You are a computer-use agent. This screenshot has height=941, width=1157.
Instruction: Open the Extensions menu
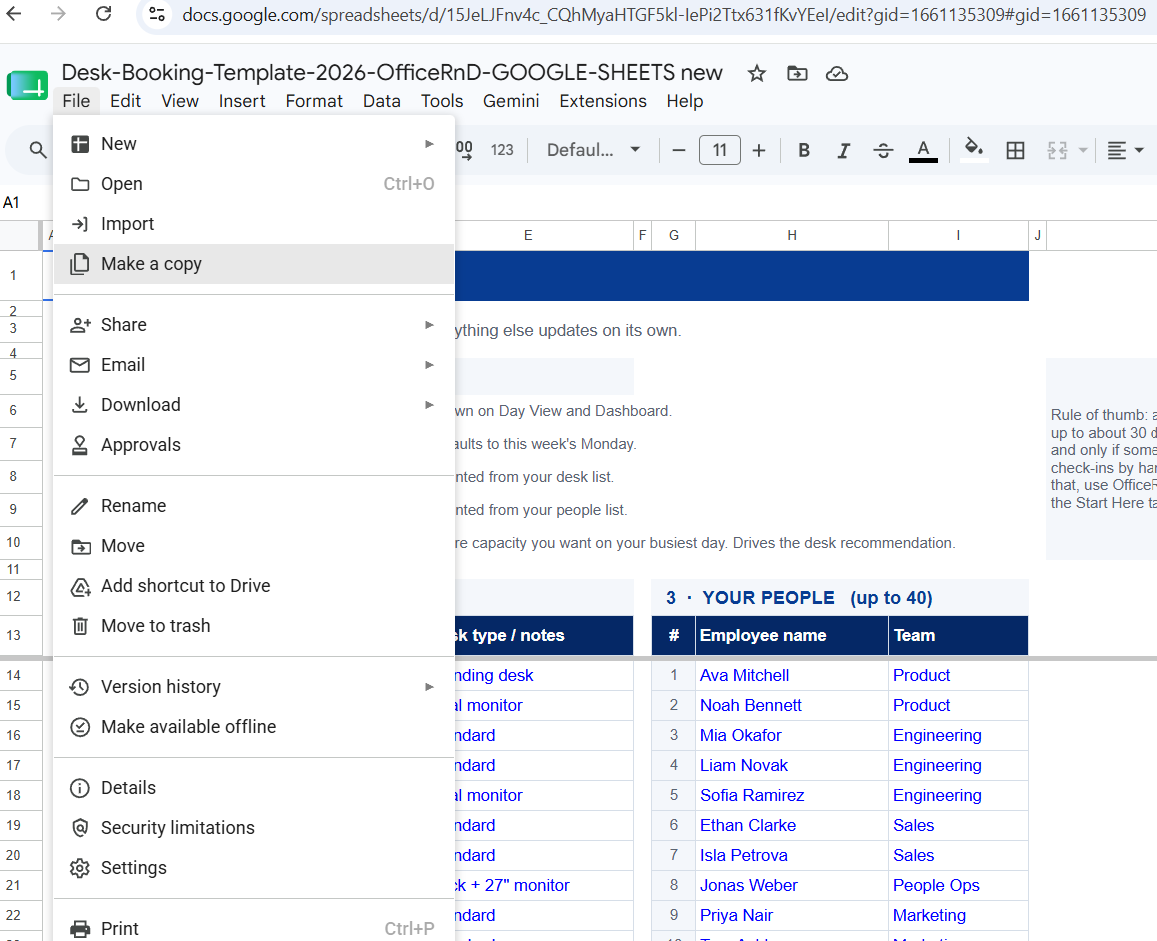[603, 101]
